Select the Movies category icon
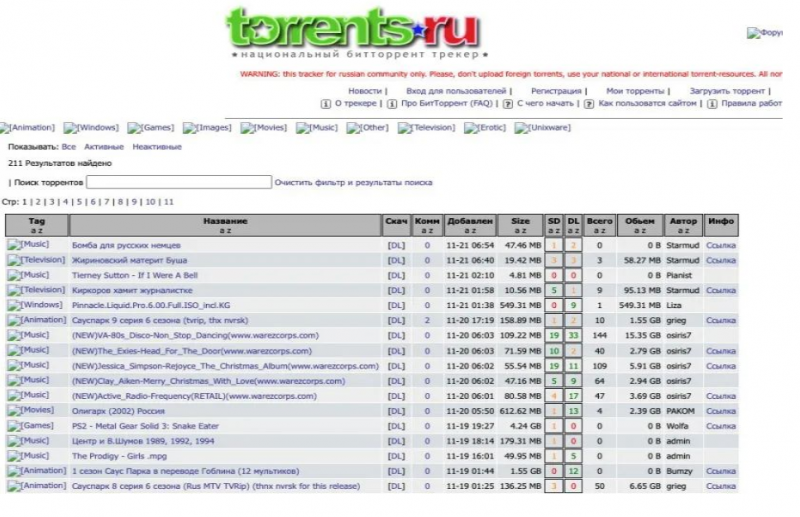The width and height of the screenshot is (800, 517). pyautogui.click(x=263, y=128)
